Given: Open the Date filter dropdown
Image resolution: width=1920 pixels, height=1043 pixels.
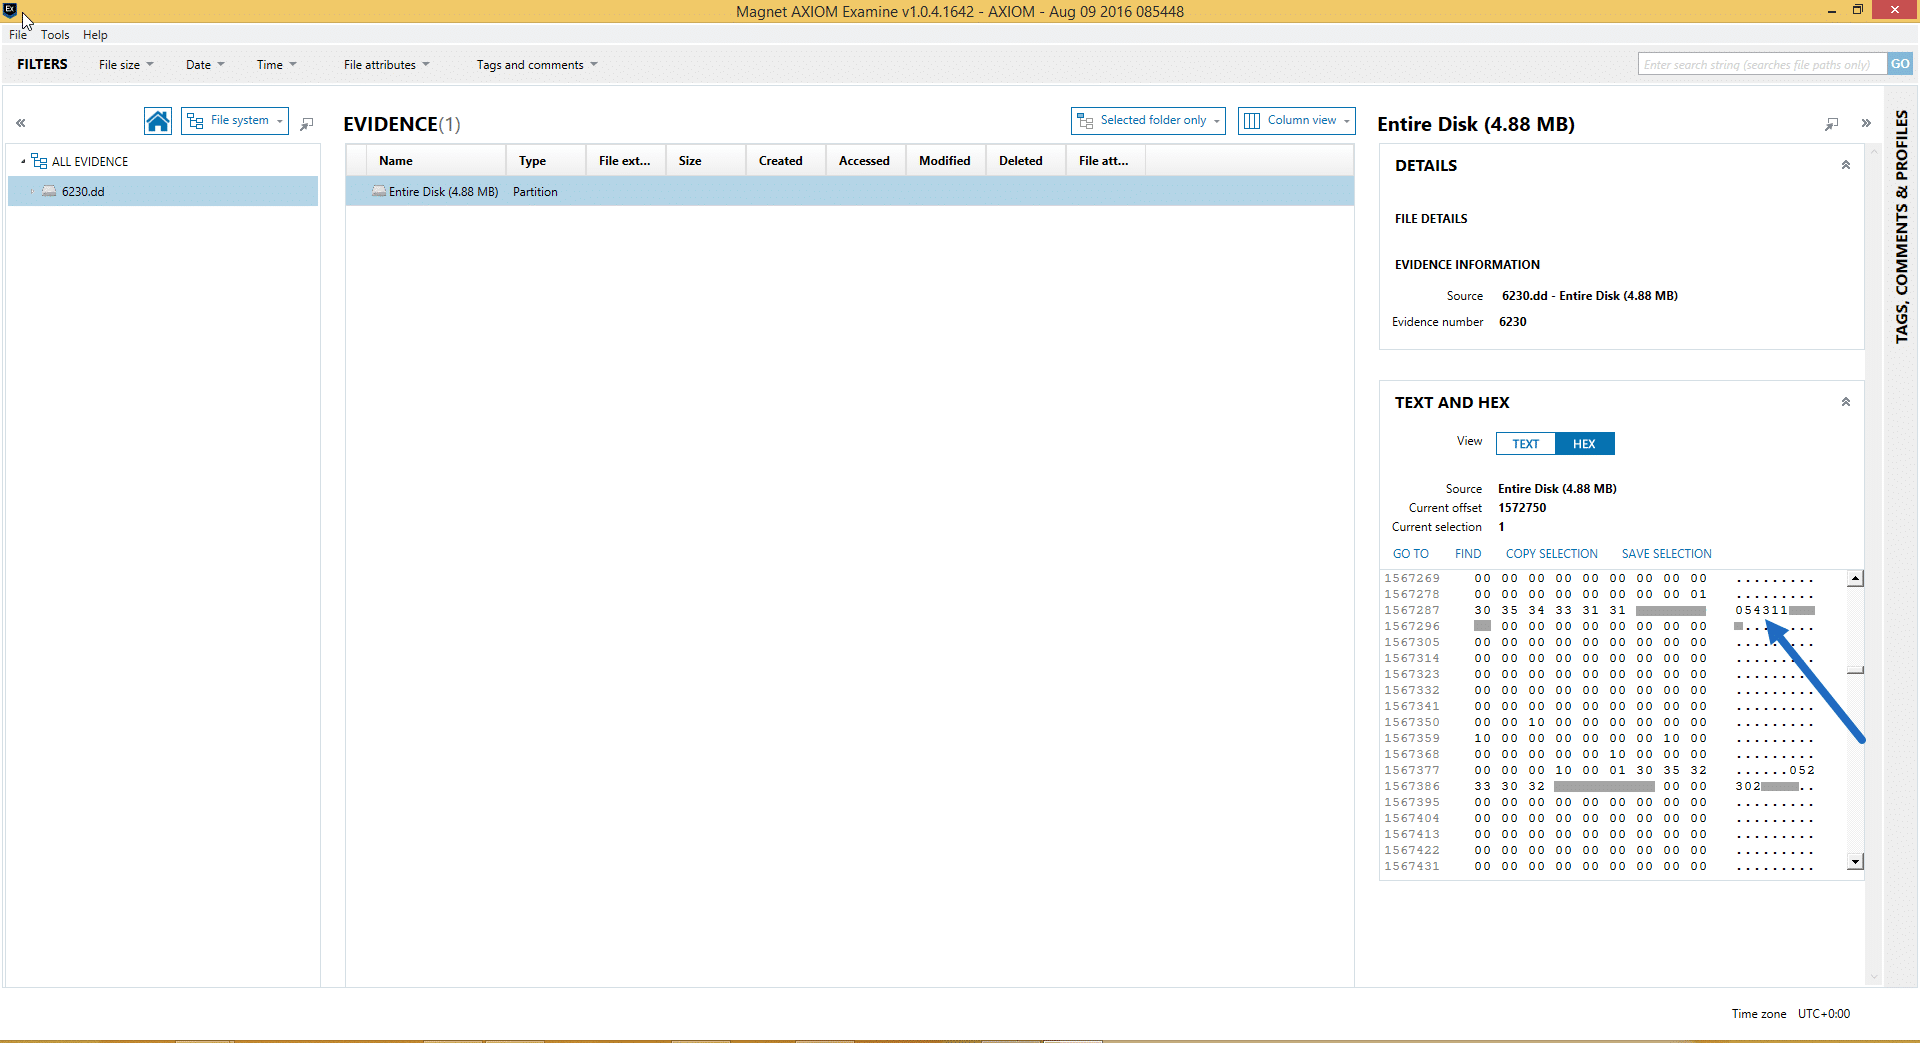Looking at the screenshot, I should pyautogui.click(x=205, y=65).
